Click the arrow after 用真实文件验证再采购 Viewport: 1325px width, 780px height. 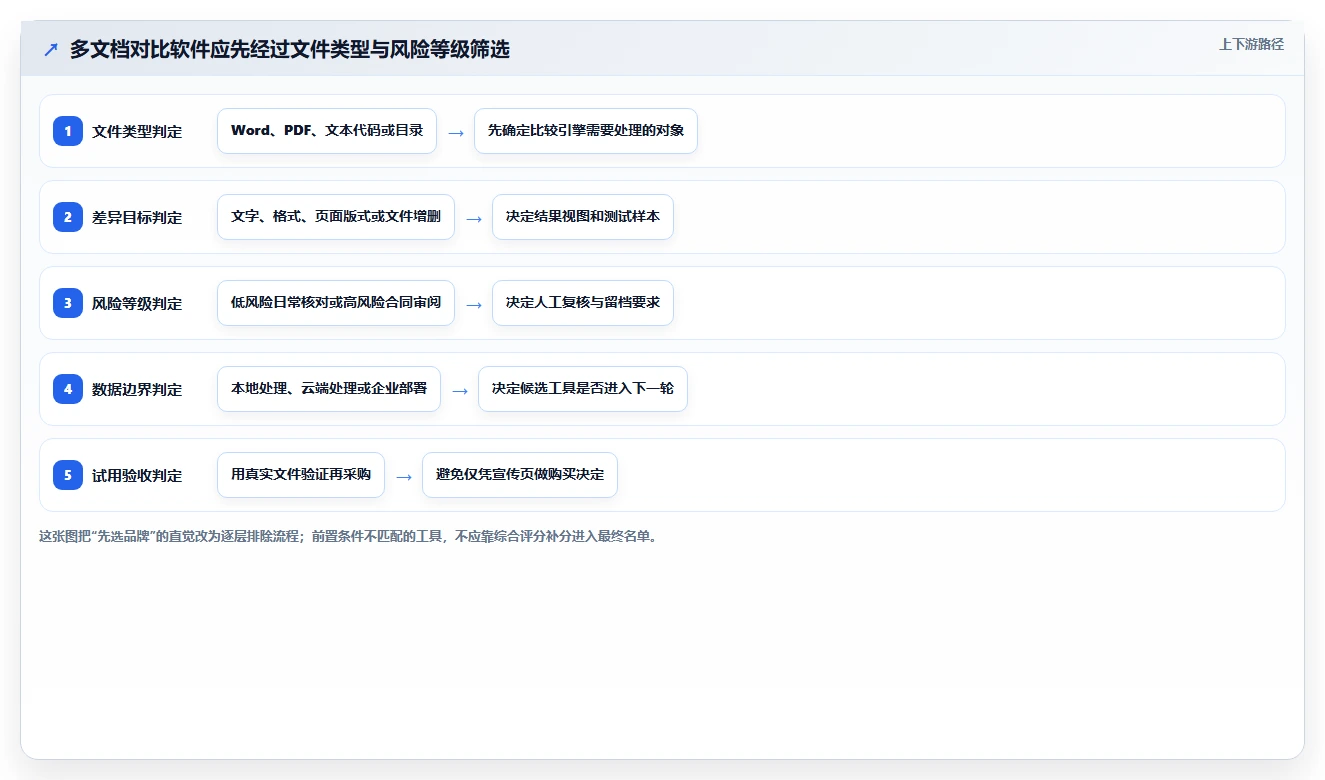(404, 476)
